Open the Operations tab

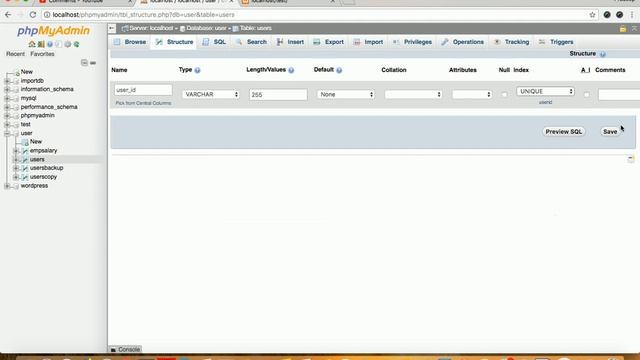point(462,42)
